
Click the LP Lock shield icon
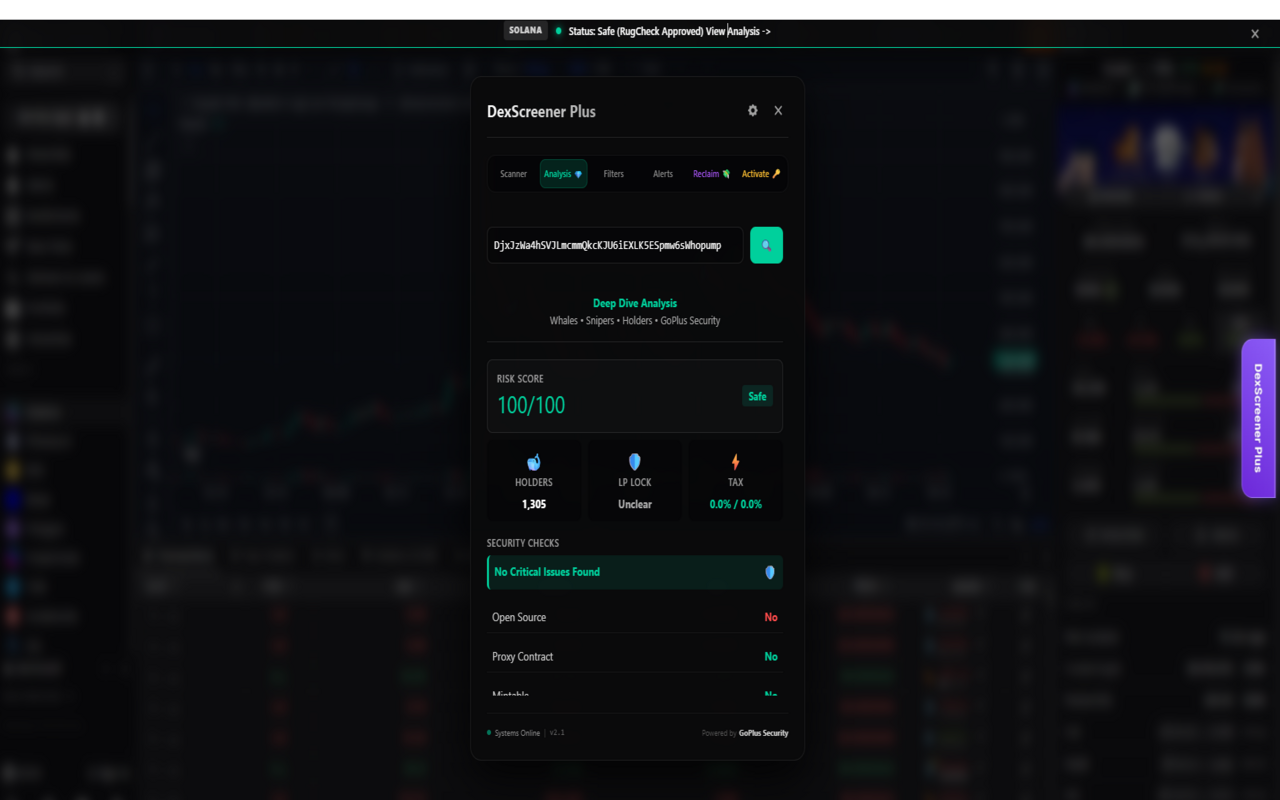pyautogui.click(x=634, y=462)
